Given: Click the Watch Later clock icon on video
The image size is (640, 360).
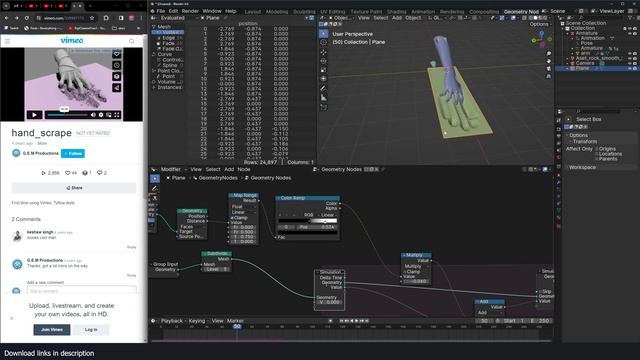Looking at the screenshot, I should (117, 65).
